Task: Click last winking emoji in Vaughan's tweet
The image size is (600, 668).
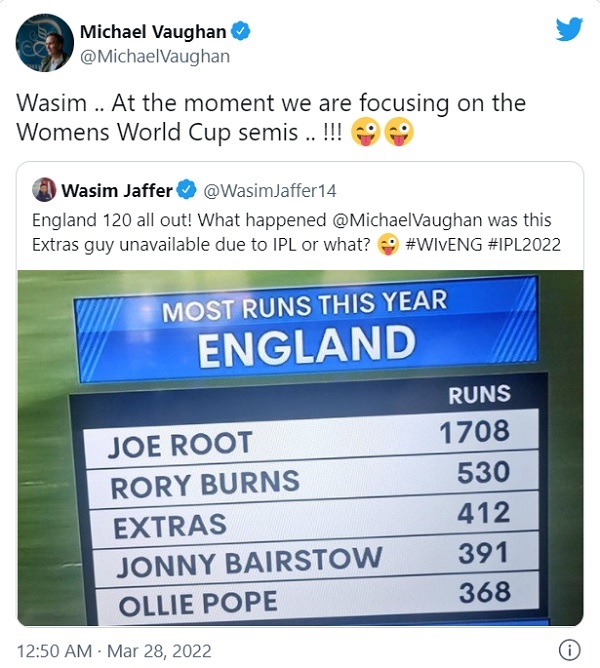Action: (401, 133)
